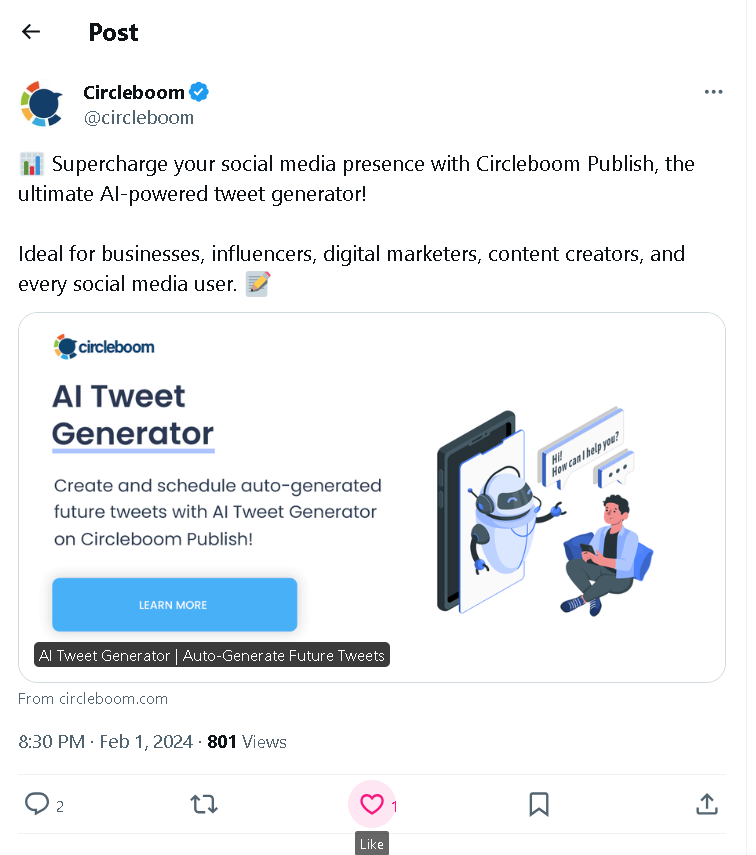Open the three-dot more options menu

713,91
